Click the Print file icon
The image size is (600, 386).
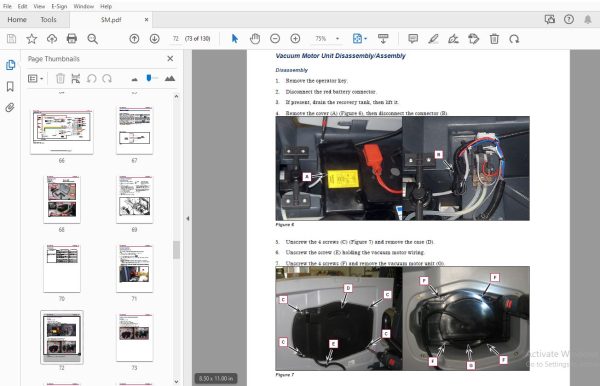point(72,39)
